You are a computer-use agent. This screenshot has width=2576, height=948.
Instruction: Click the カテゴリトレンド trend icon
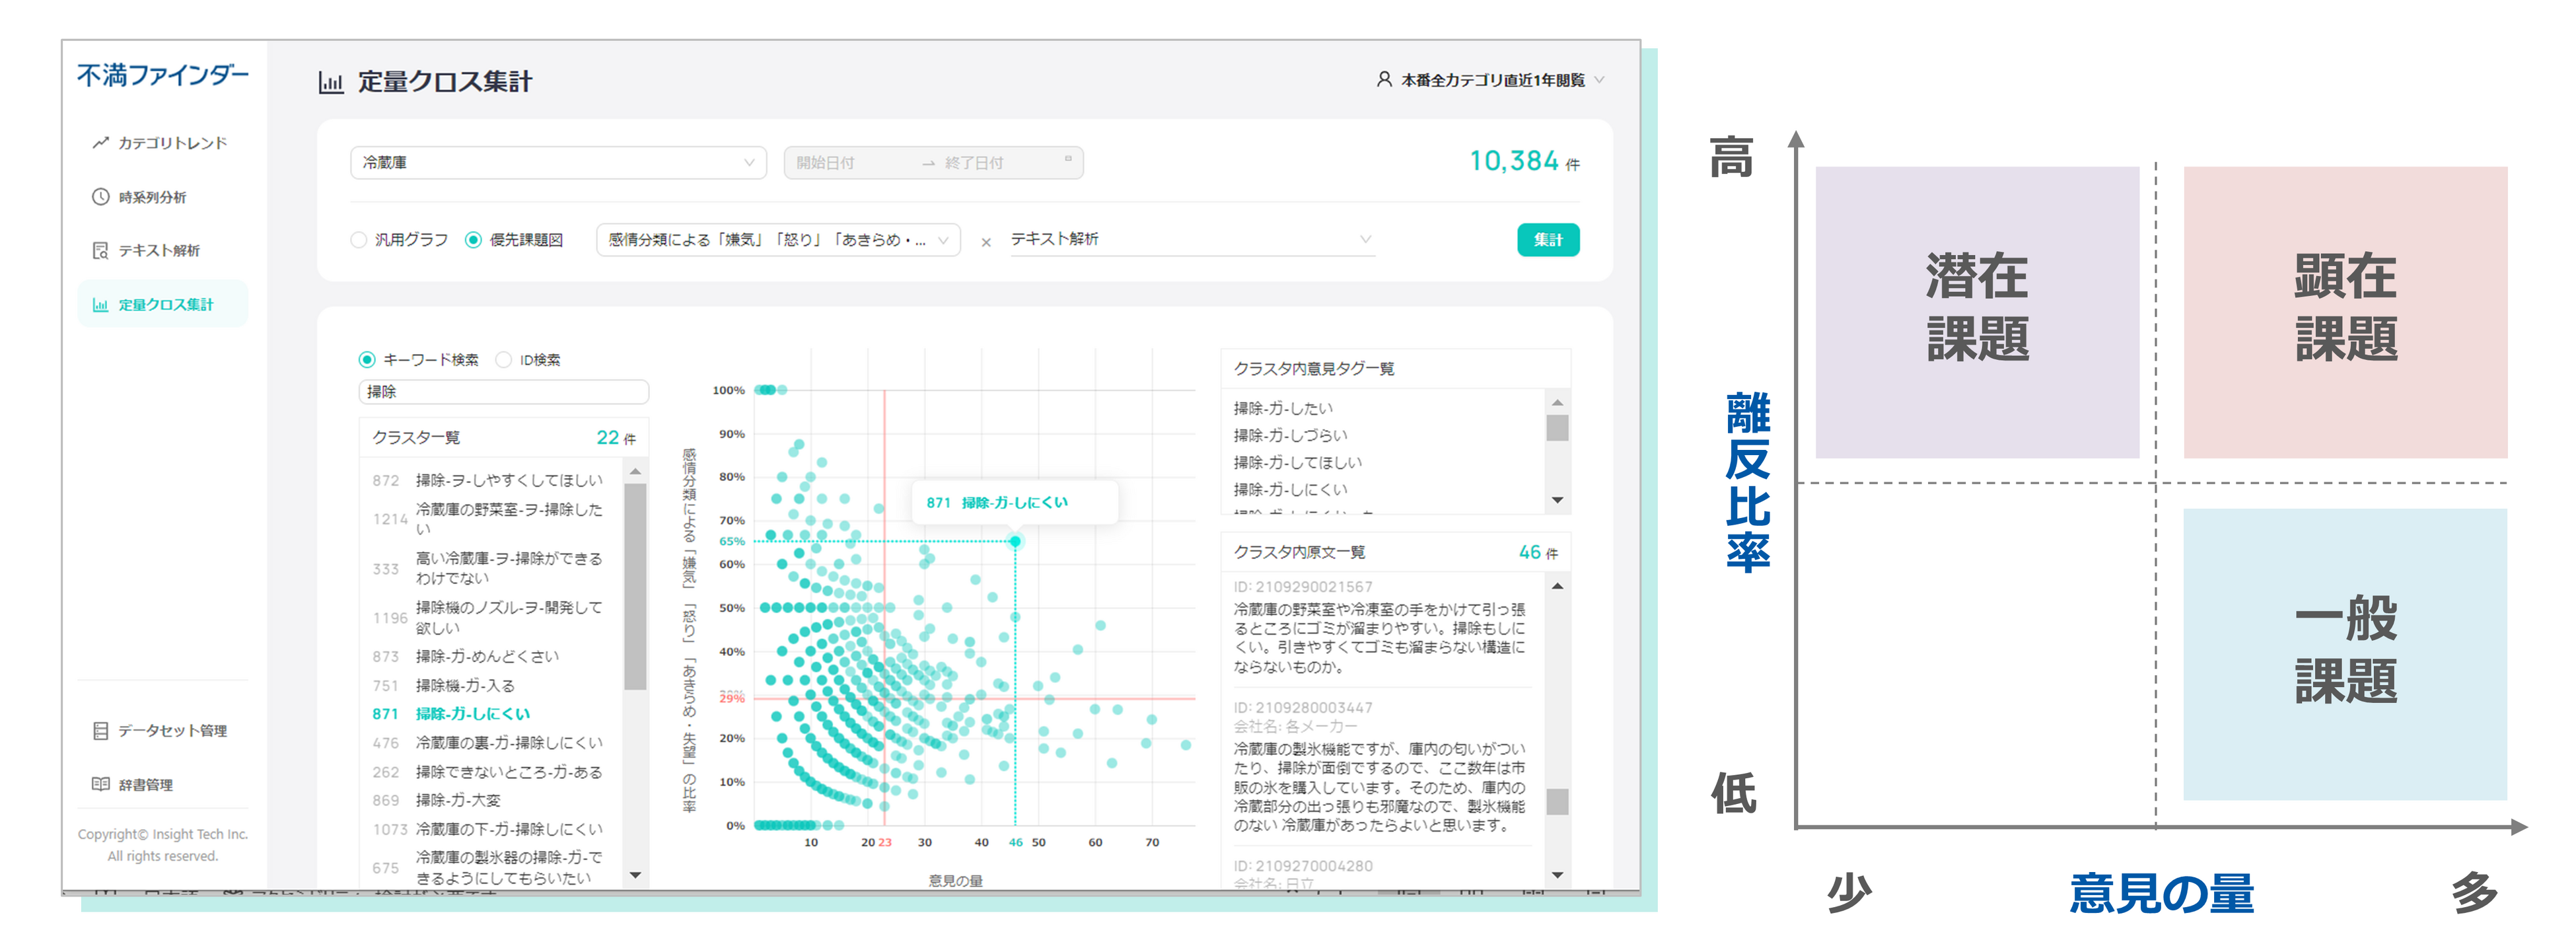tap(100, 143)
